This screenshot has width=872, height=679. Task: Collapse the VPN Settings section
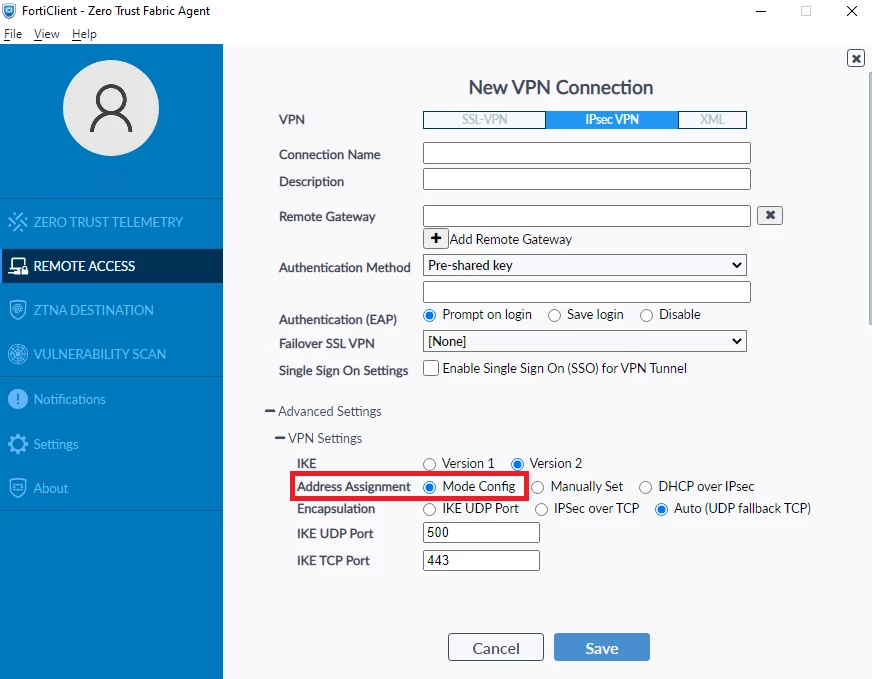point(280,438)
